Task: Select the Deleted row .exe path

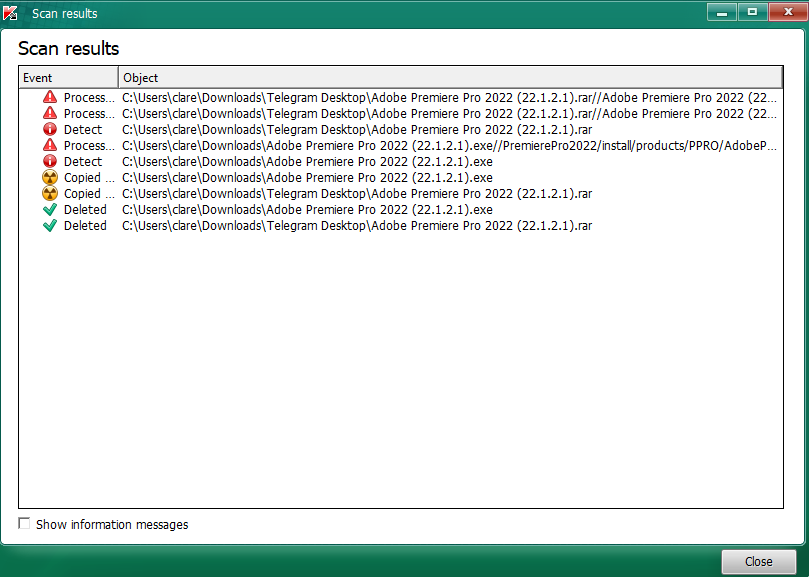Action: pos(307,210)
